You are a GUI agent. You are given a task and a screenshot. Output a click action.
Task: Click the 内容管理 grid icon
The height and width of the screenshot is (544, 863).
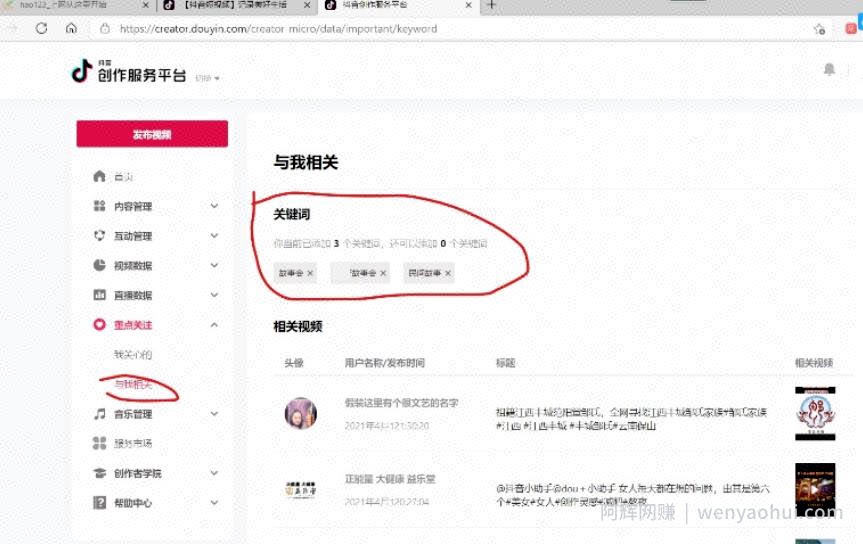click(x=99, y=206)
